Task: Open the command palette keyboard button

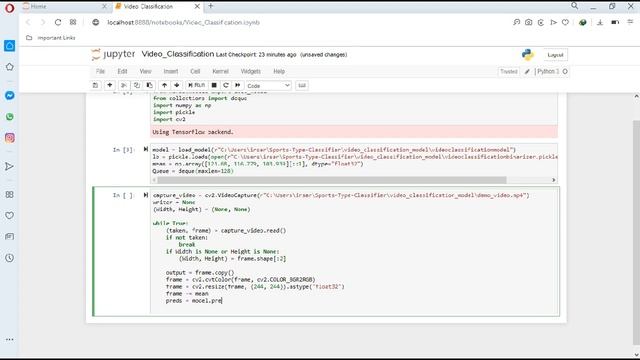Action: (x=302, y=85)
